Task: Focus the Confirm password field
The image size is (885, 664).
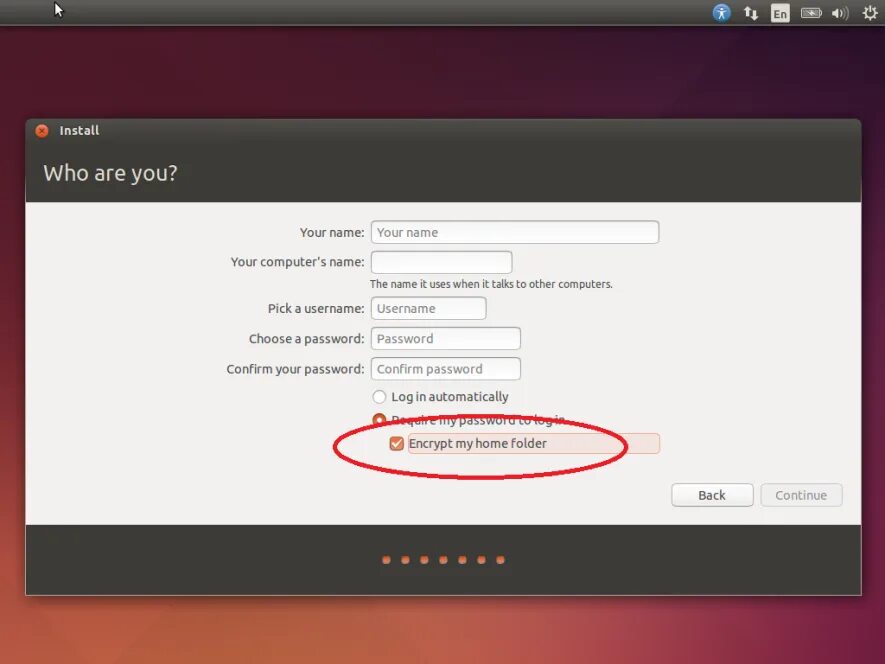Action: point(445,369)
